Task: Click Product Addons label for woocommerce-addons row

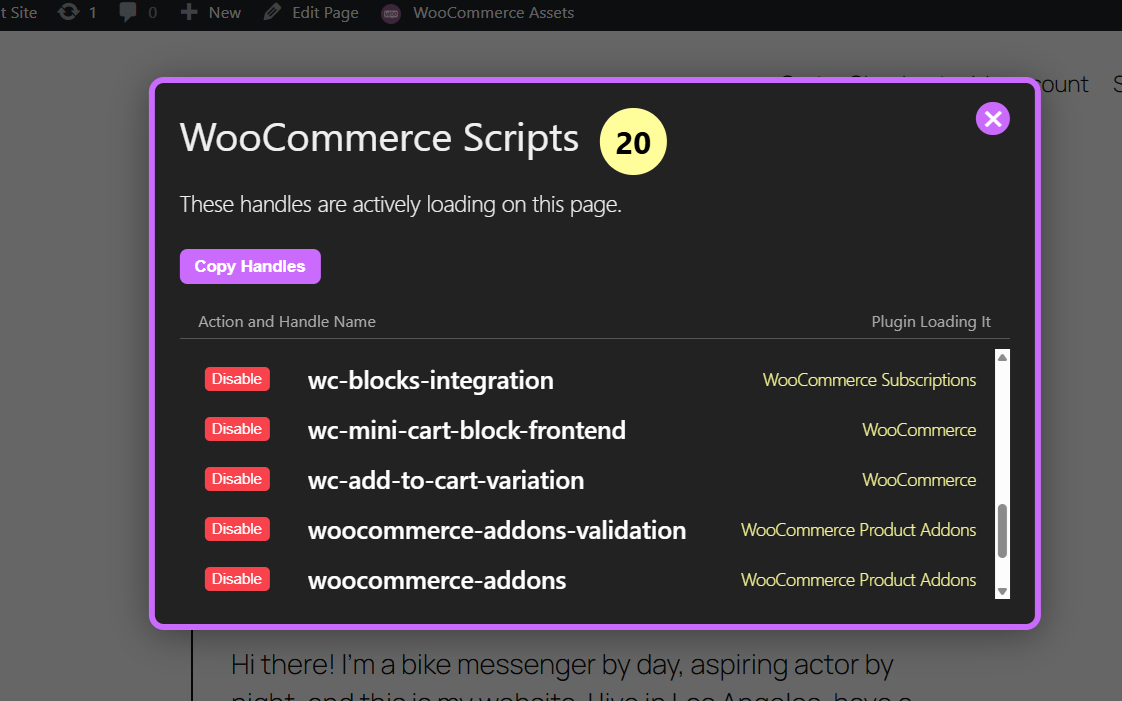Action: (x=859, y=580)
